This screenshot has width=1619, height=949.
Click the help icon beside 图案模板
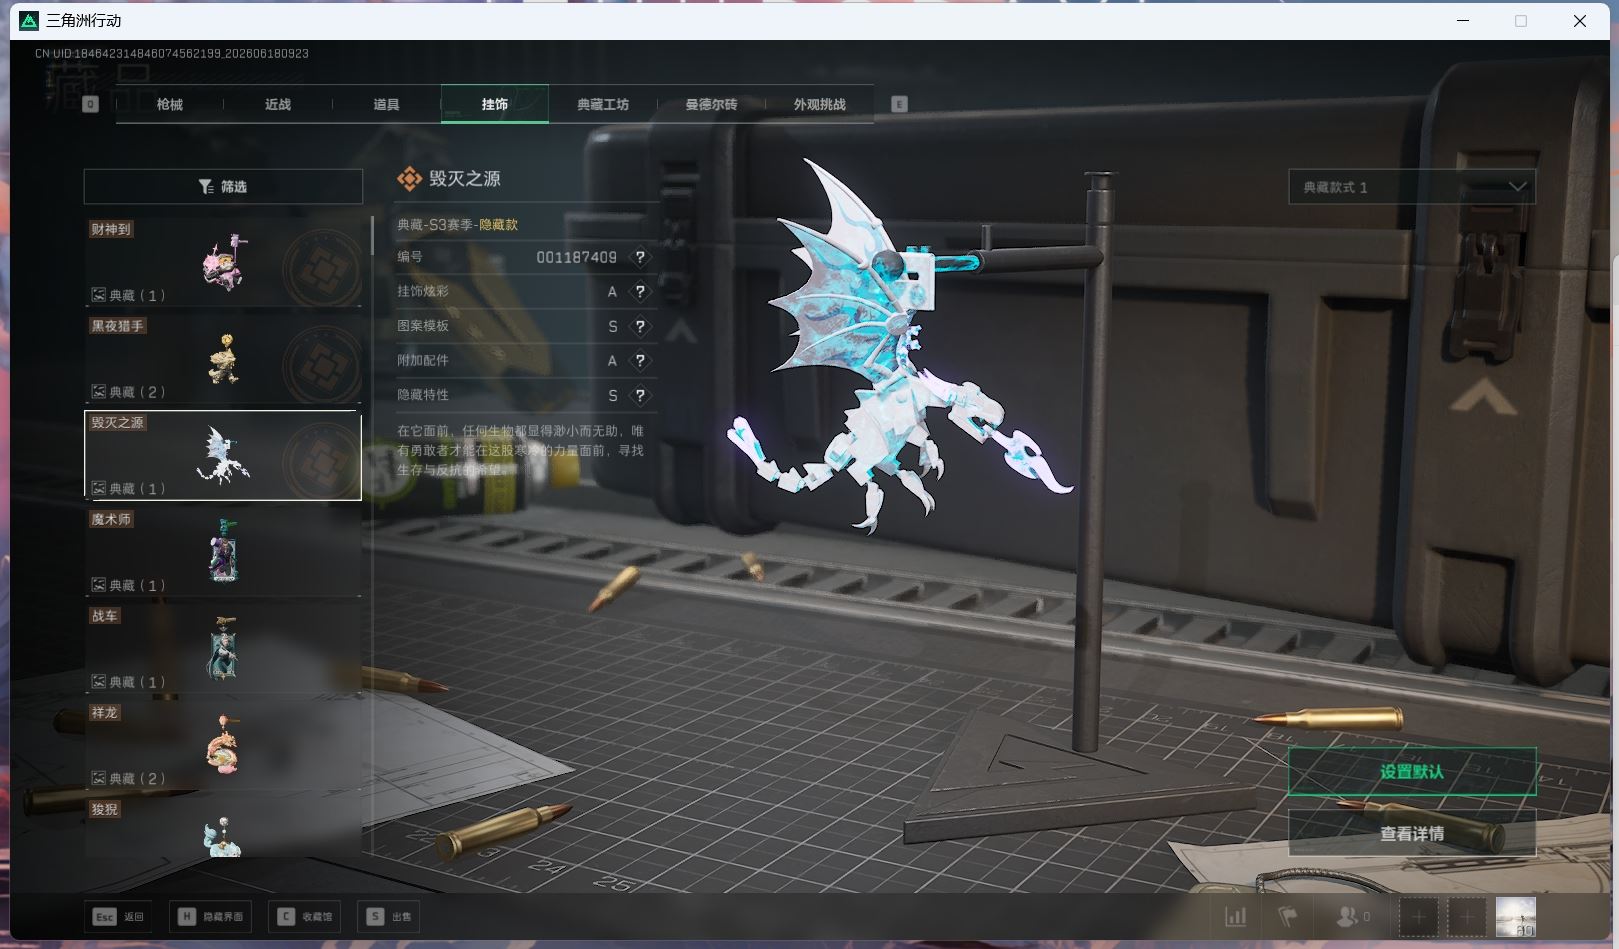click(x=640, y=326)
